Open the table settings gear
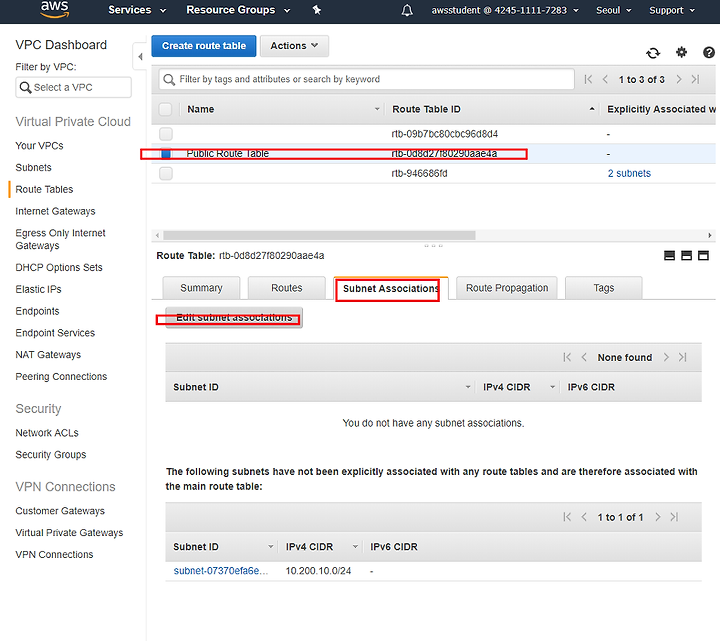Image resolution: width=720 pixels, height=641 pixels. click(x=681, y=52)
